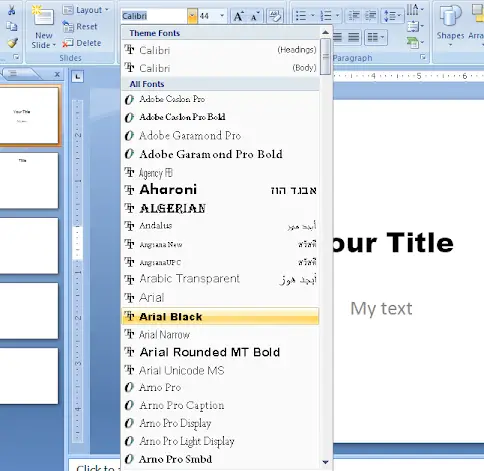Click the Increase List Level icon
This screenshot has height=471, width=484.
point(371,16)
